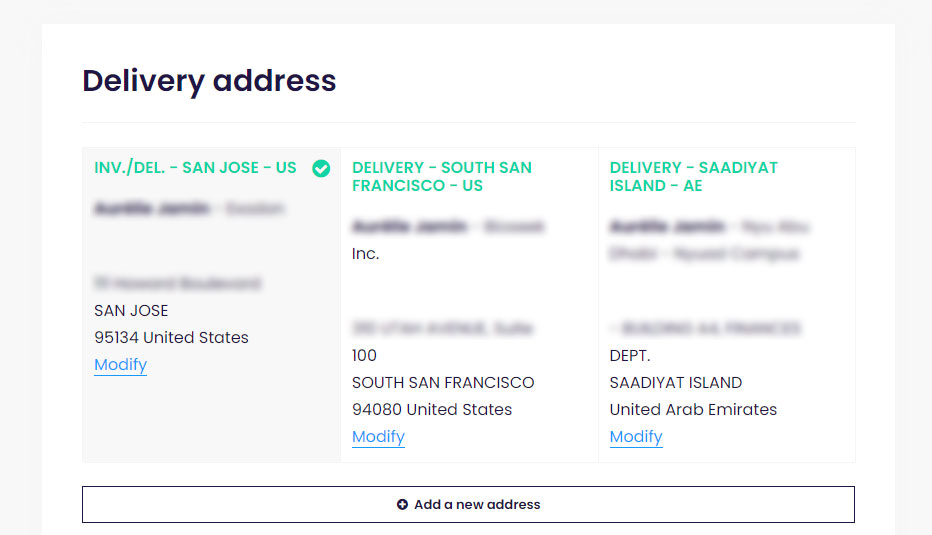Choose DELIVERY - SAADIYAT ISLAND - AE heading
932x535 pixels.
(694, 177)
